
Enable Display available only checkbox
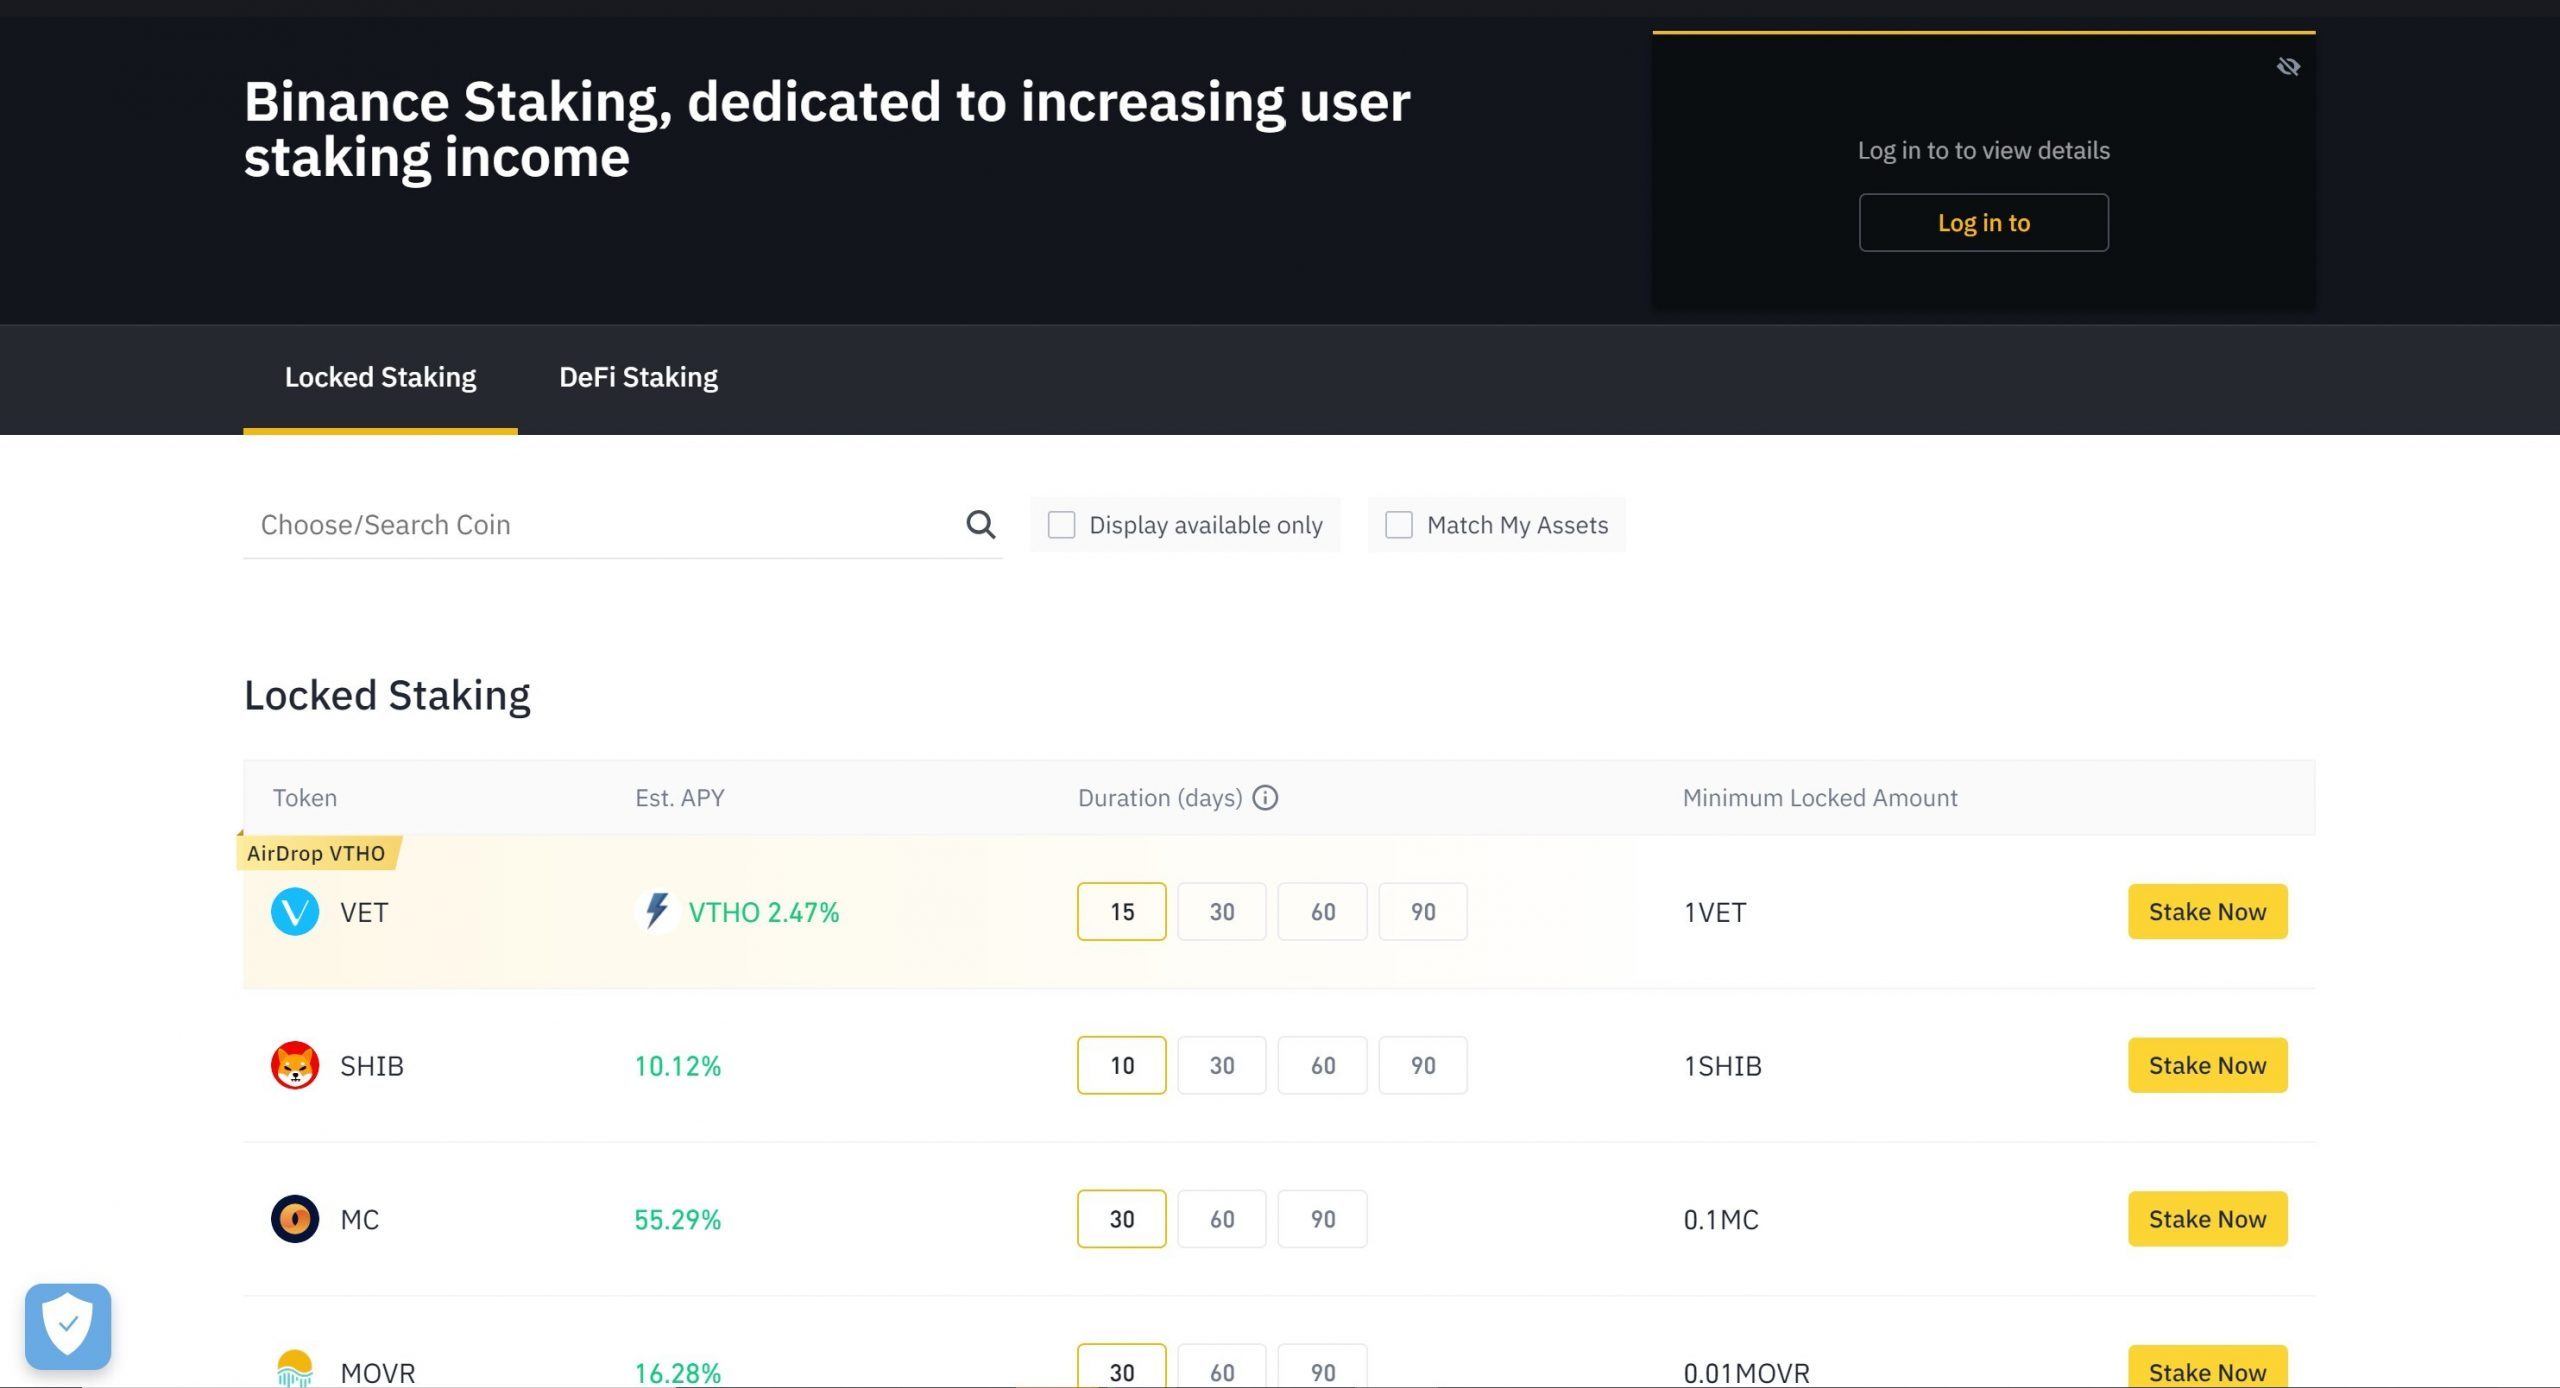(x=1061, y=525)
